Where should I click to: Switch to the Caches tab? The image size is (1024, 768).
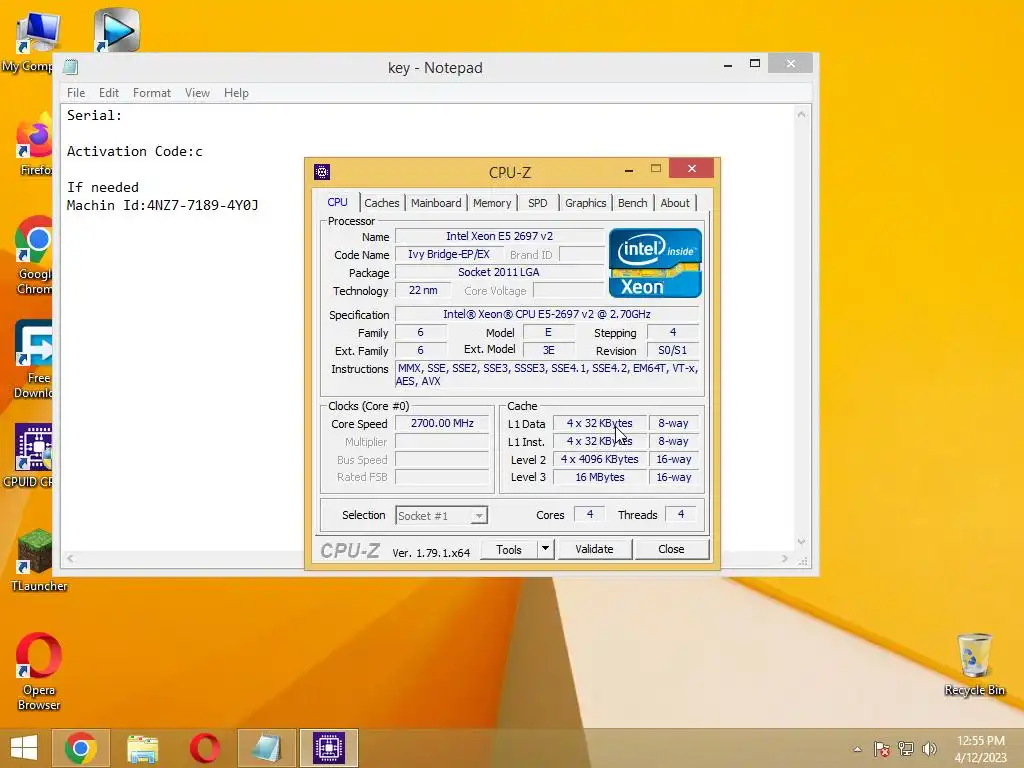tap(381, 203)
